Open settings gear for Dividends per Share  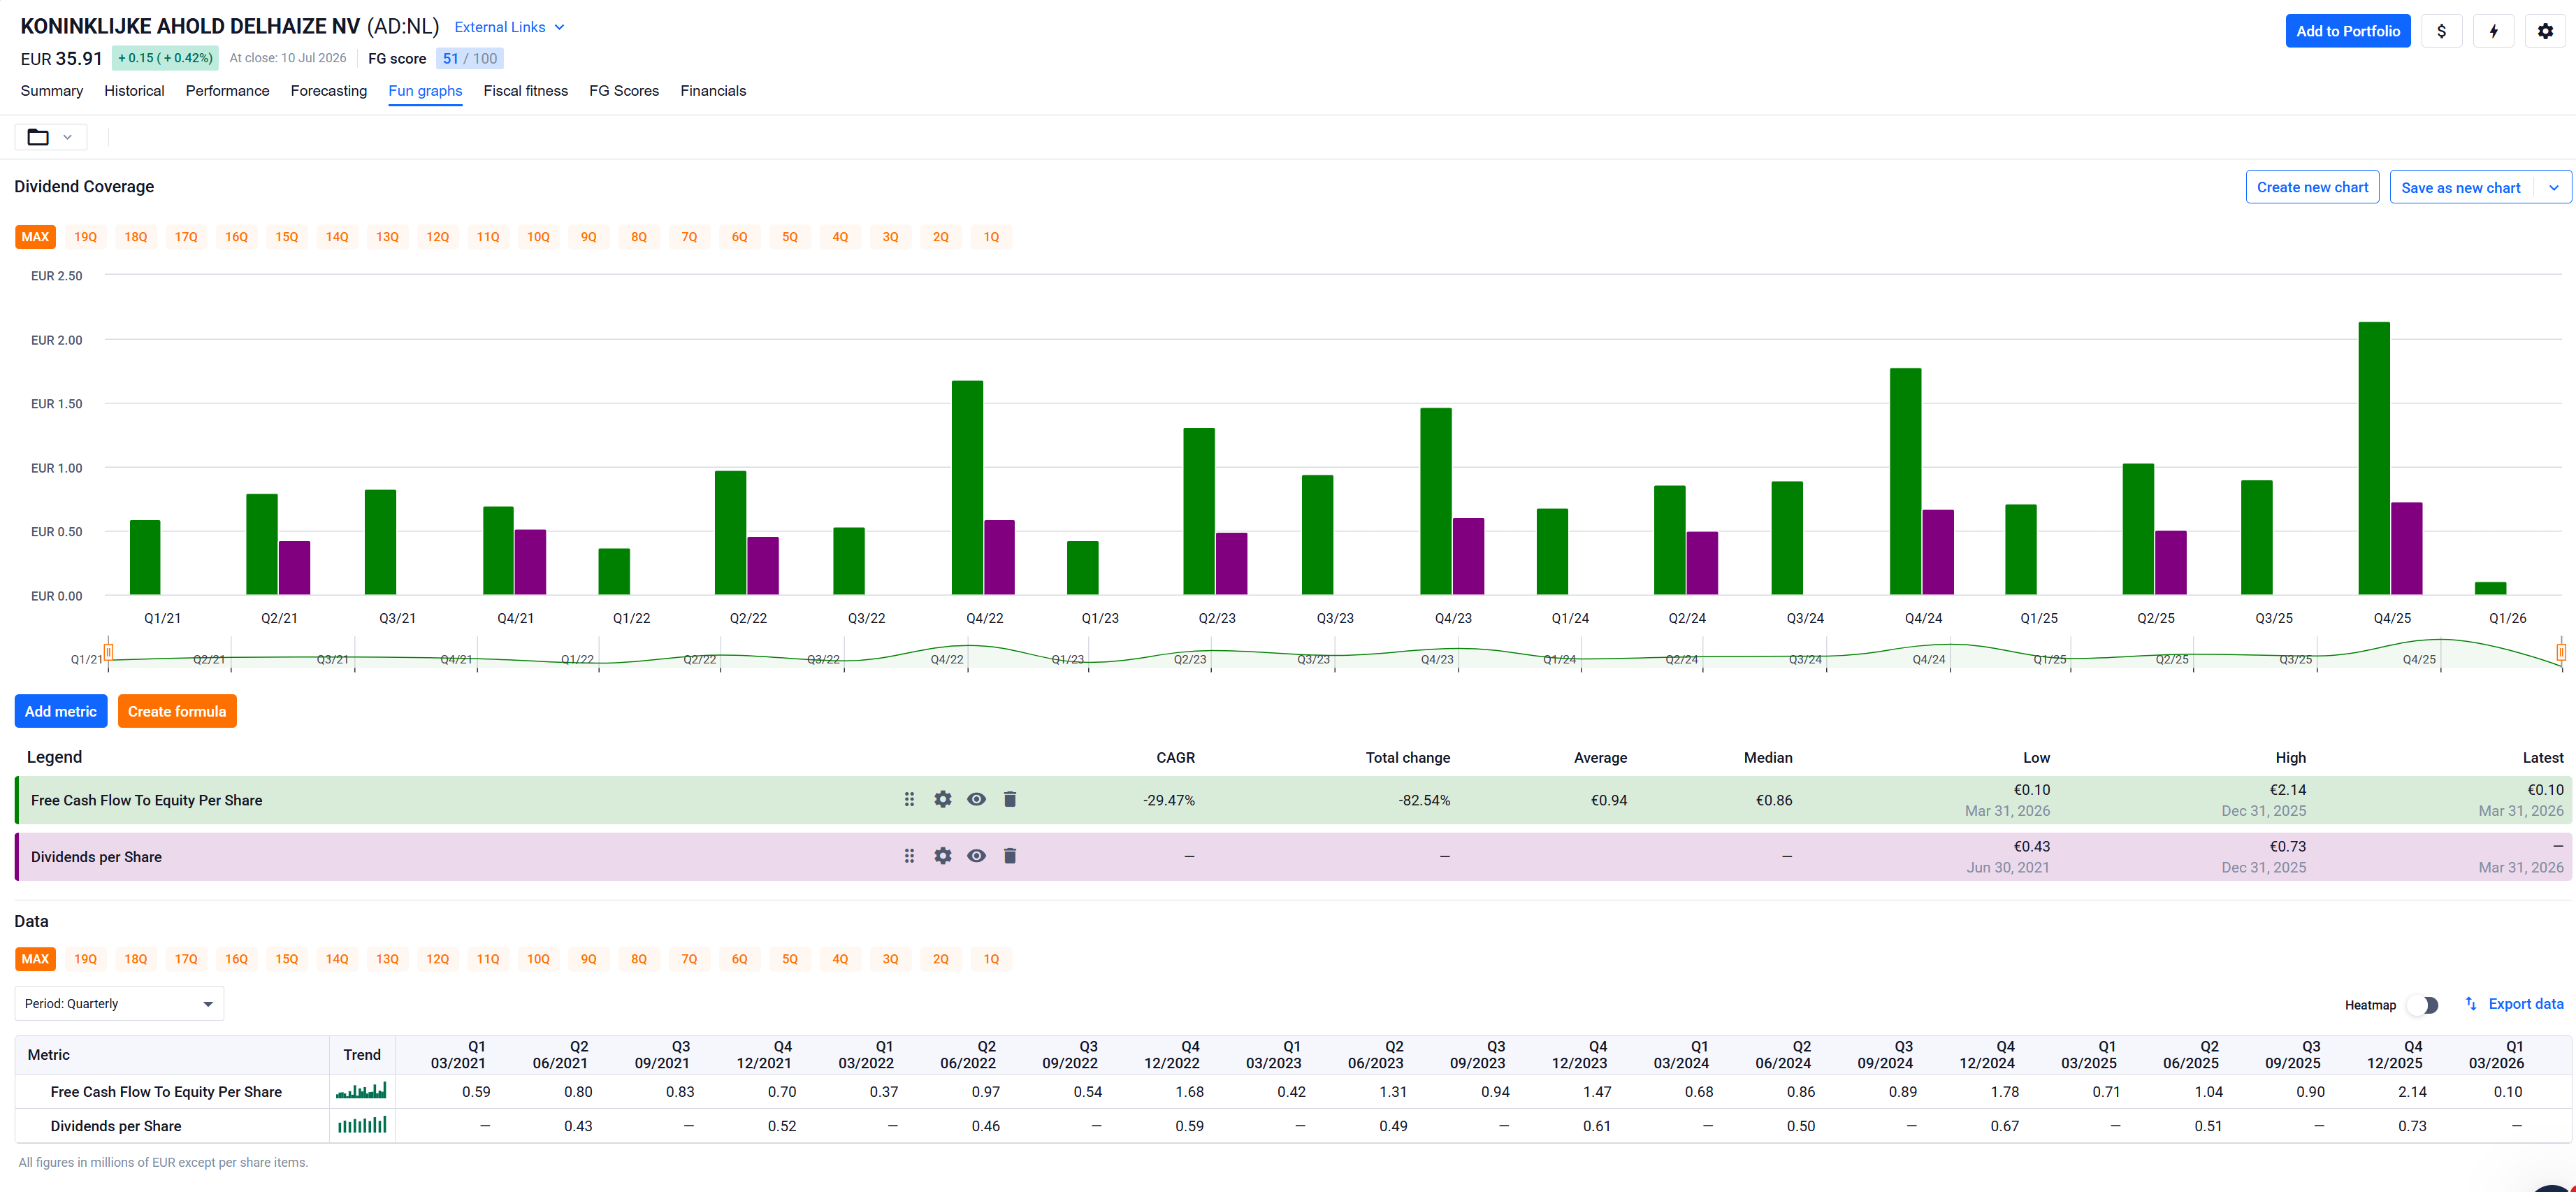[942, 856]
